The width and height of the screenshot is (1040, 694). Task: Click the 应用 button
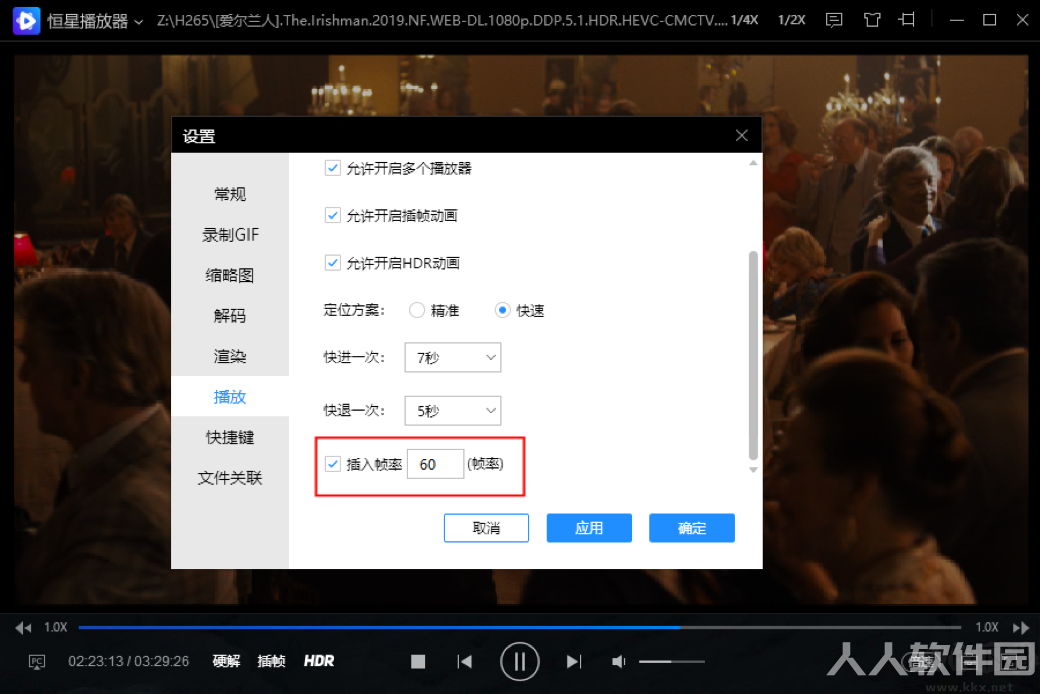589,528
